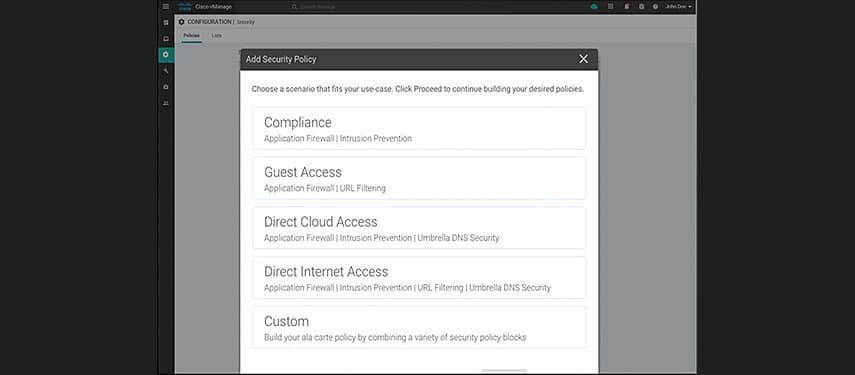
Task: Click the Cisco vManage title text
Action: click(x=213, y=7)
